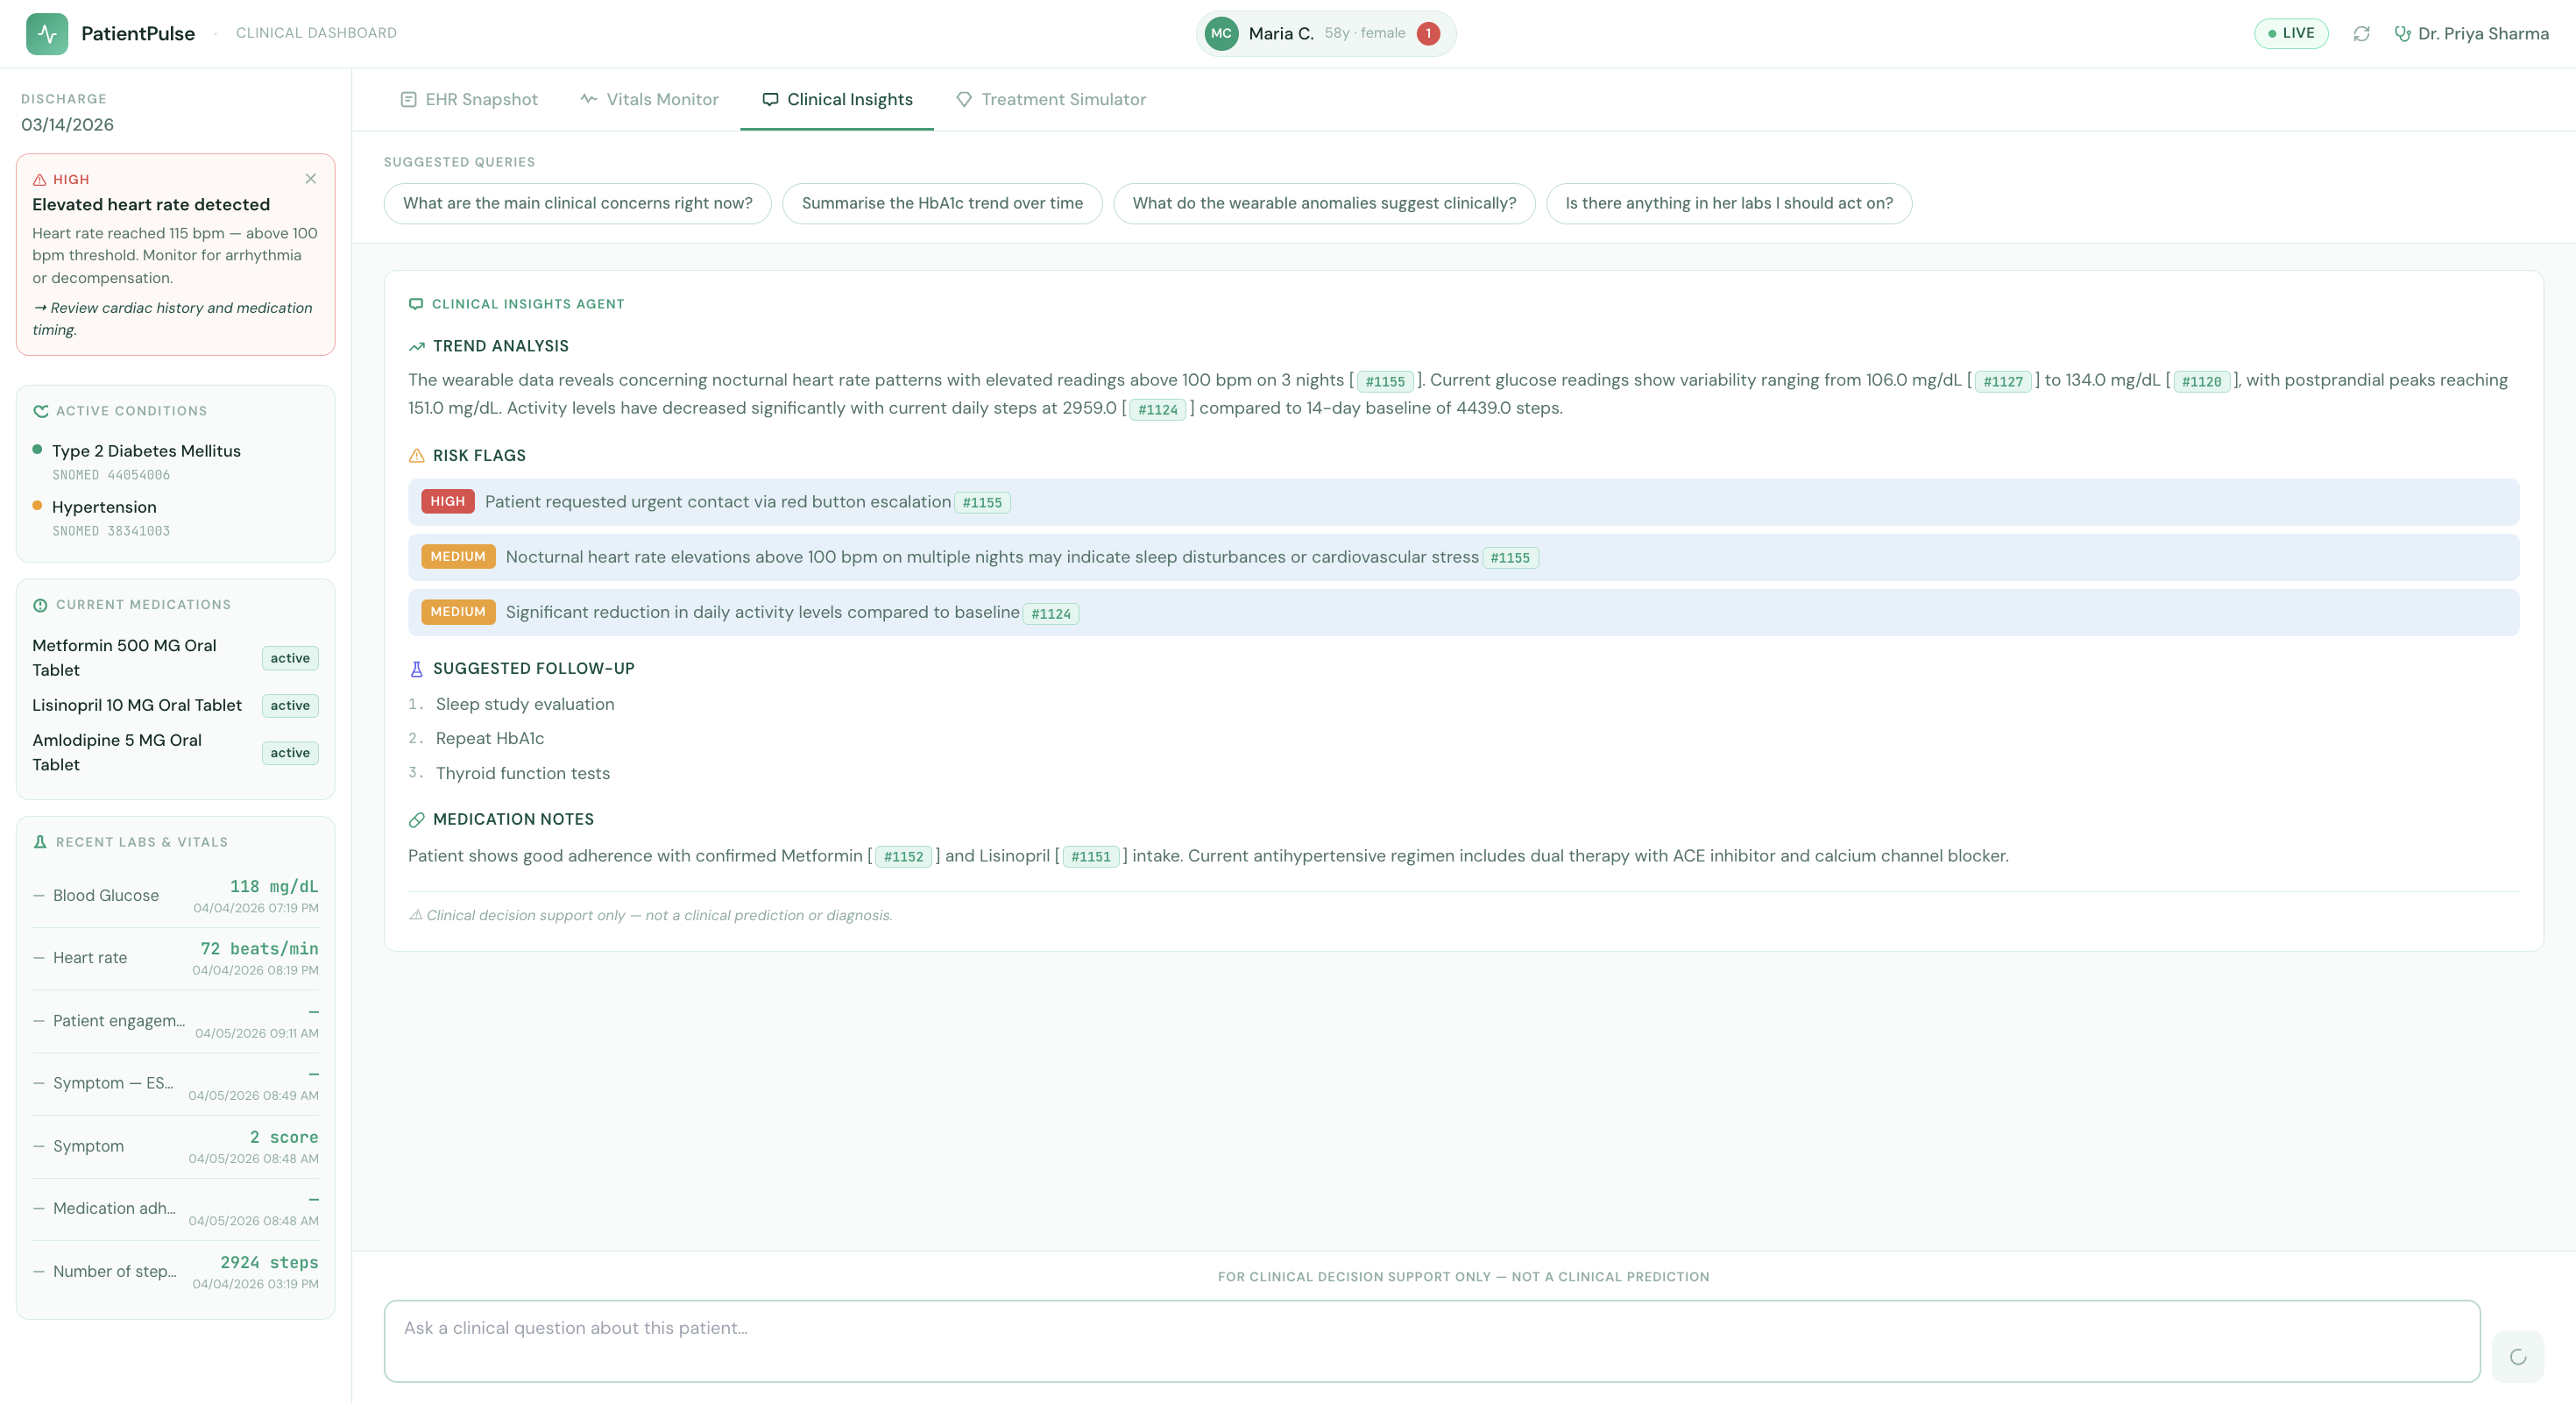The height and width of the screenshot is (1404, 2576).
Task: Select the HbA1c trend suggested query
Action: (x=941, y=203)
